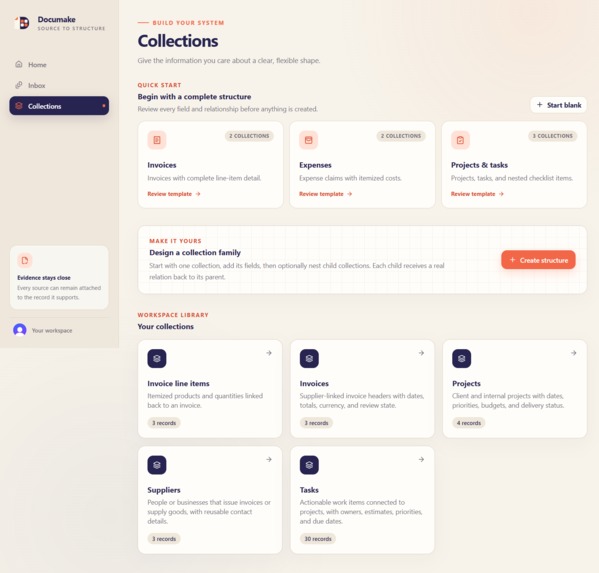599x573 pixels.
Task: Open Invoice line items via arrow
Action: pos(269,353)
